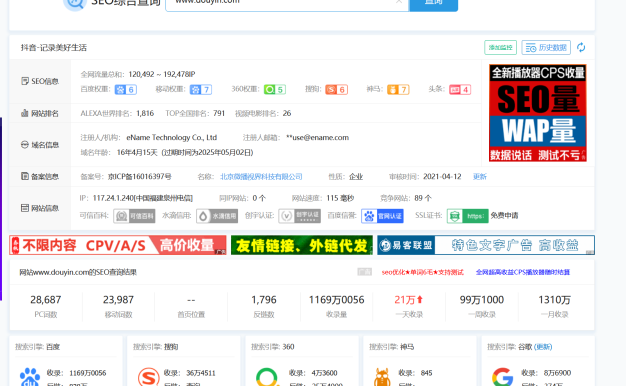Click the 移动权重 7 badge
Screen dimensions: 626x386
tap(200, 89)
